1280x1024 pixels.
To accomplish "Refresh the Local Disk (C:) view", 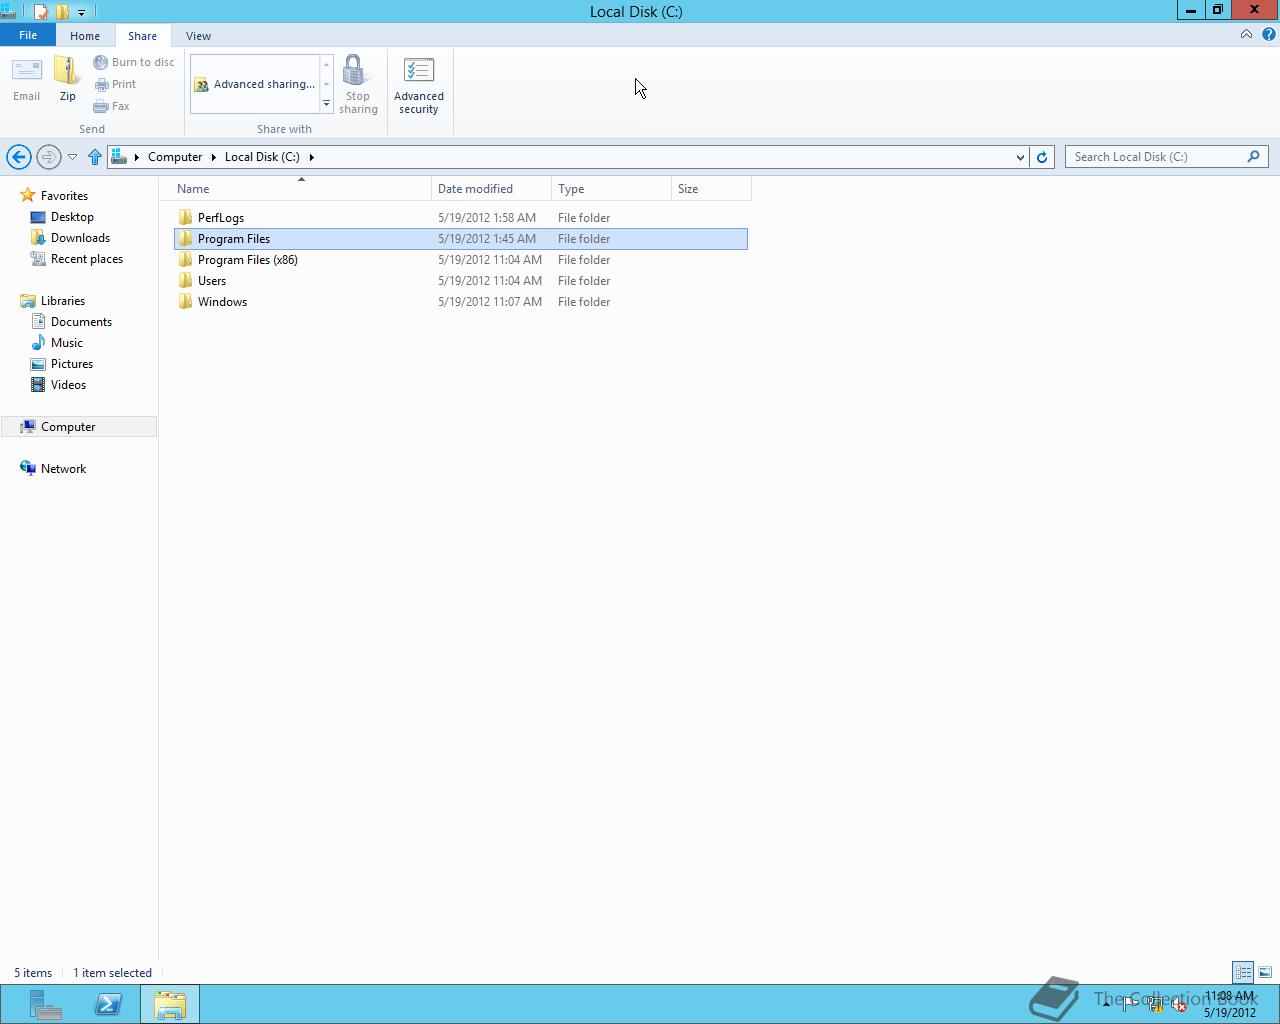I will 1042,157.
